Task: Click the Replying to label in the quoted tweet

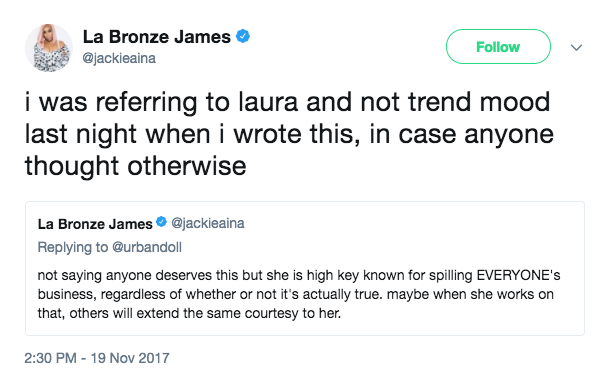Action: pyautogui.click(x=73, y=247)
